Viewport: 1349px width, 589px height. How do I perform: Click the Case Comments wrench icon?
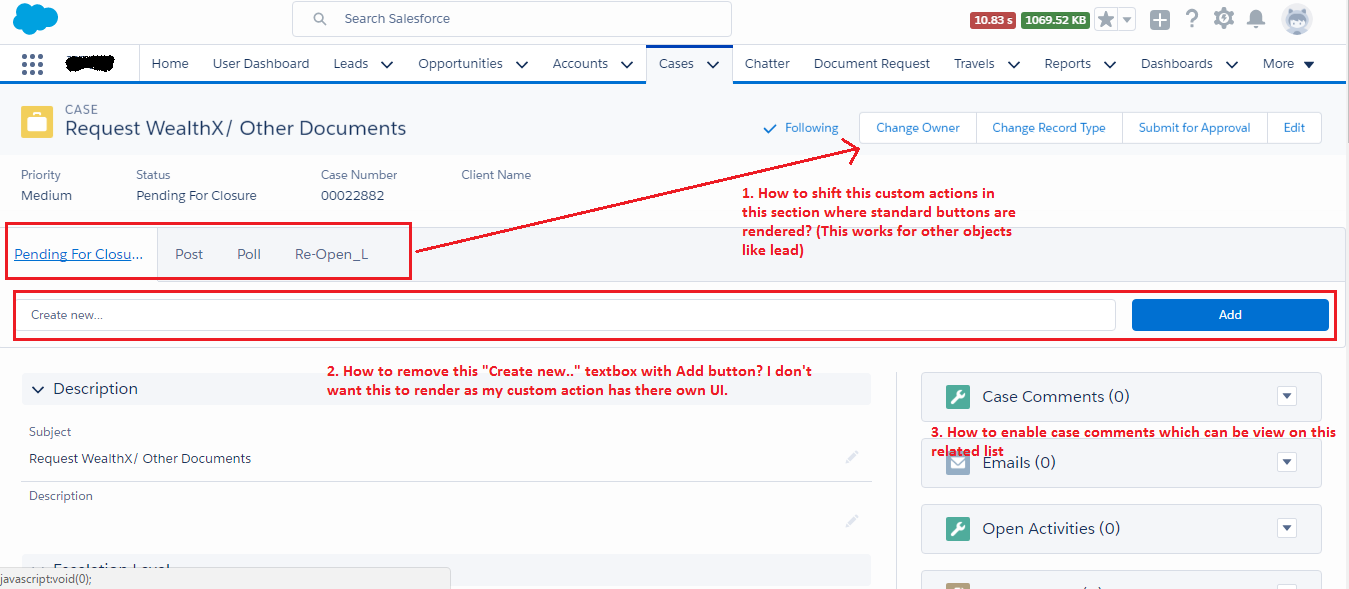pos(958,397)
